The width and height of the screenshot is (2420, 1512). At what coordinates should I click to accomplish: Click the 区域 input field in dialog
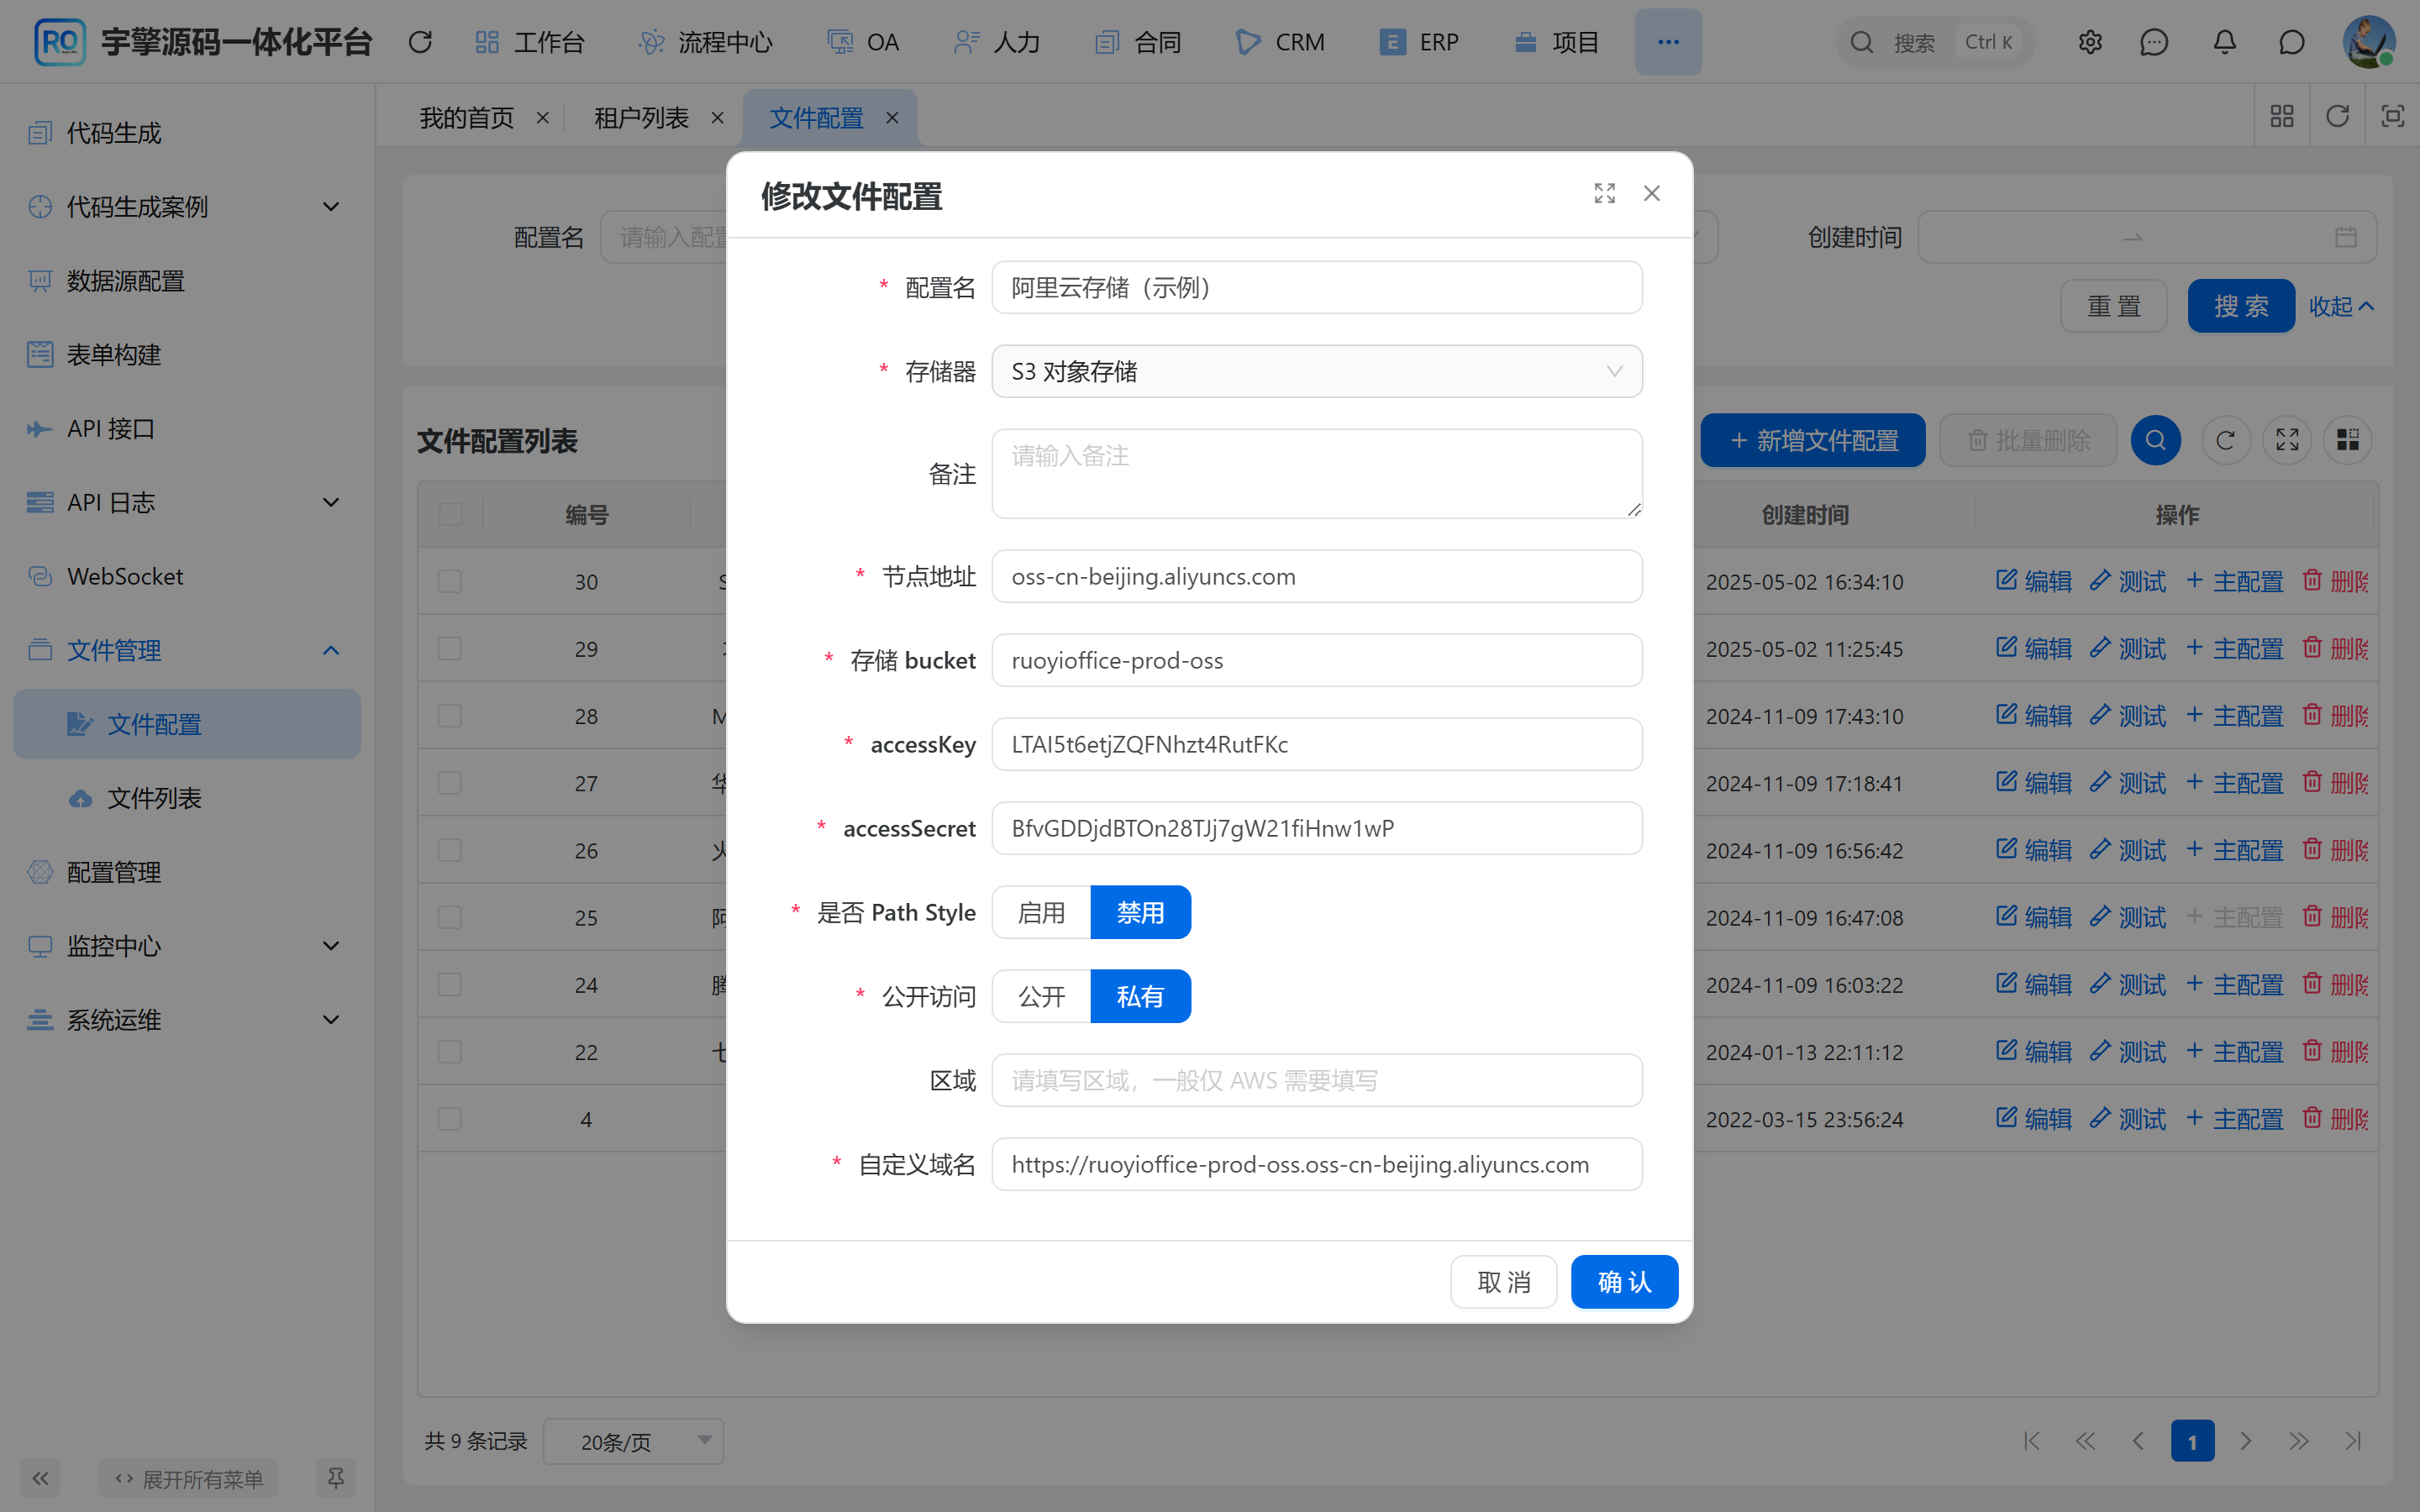pos(1316,1080)
